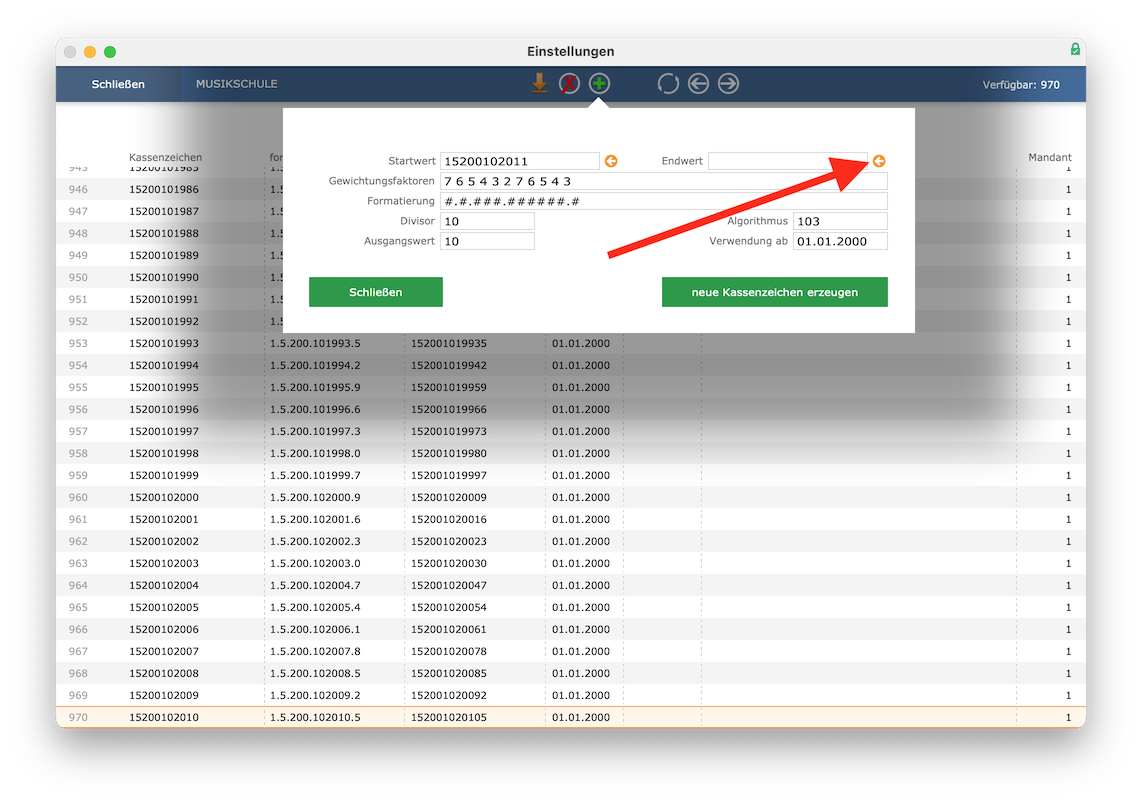Click Kassenzeichen 15200102000
The height and width of the screenshot is (802, 1142).
(164, 498)
